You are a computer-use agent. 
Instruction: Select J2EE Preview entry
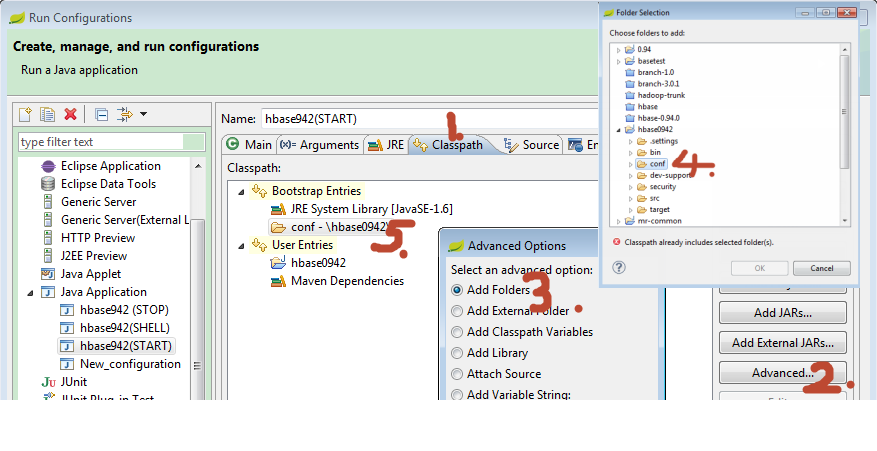[x=93, y=256]
